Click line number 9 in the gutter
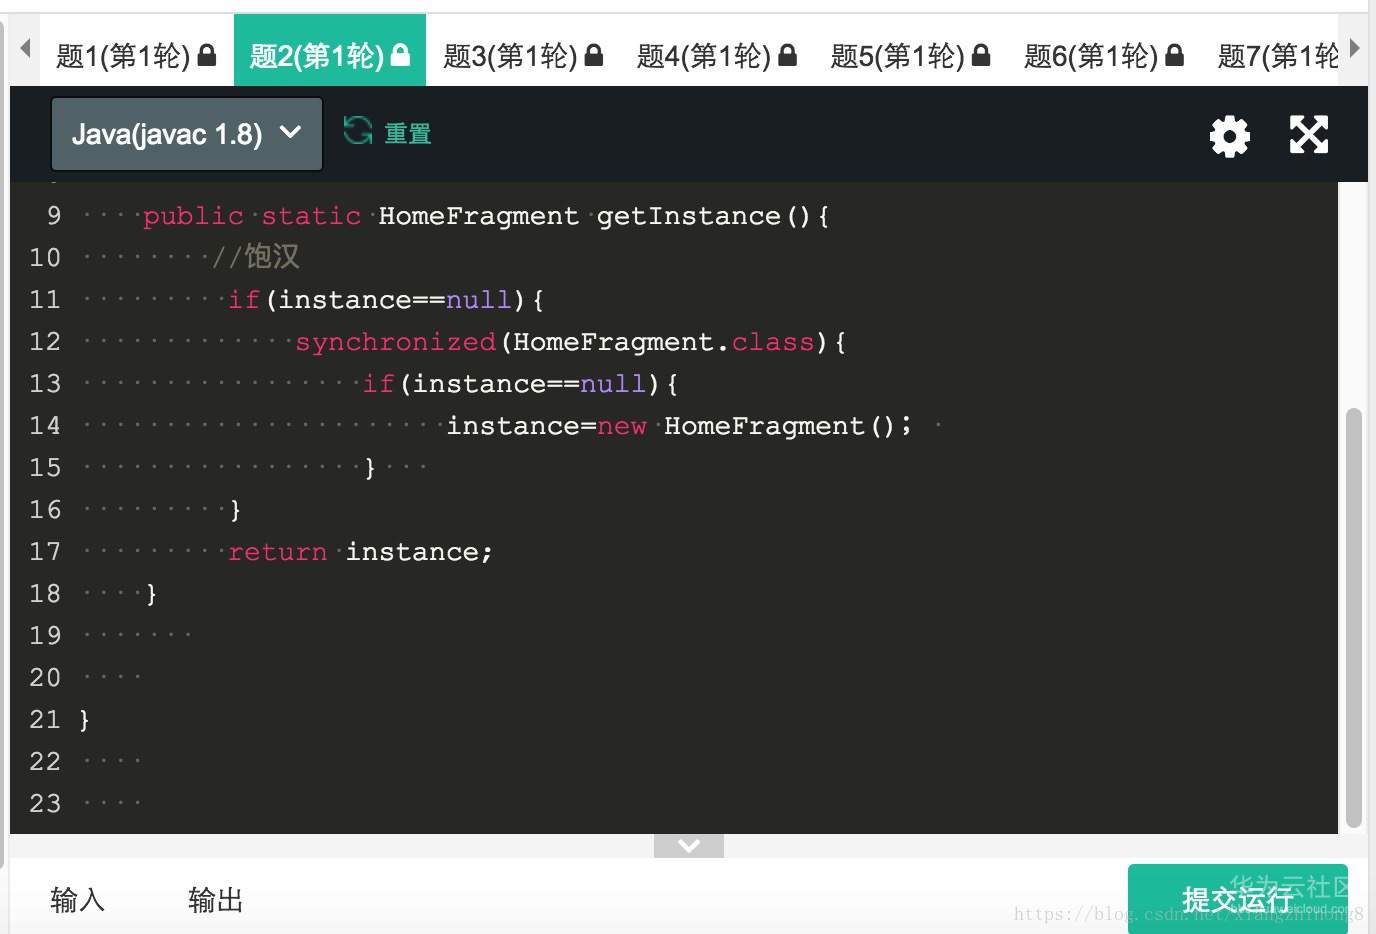The image size is (1376, 934). coord(54,216)
